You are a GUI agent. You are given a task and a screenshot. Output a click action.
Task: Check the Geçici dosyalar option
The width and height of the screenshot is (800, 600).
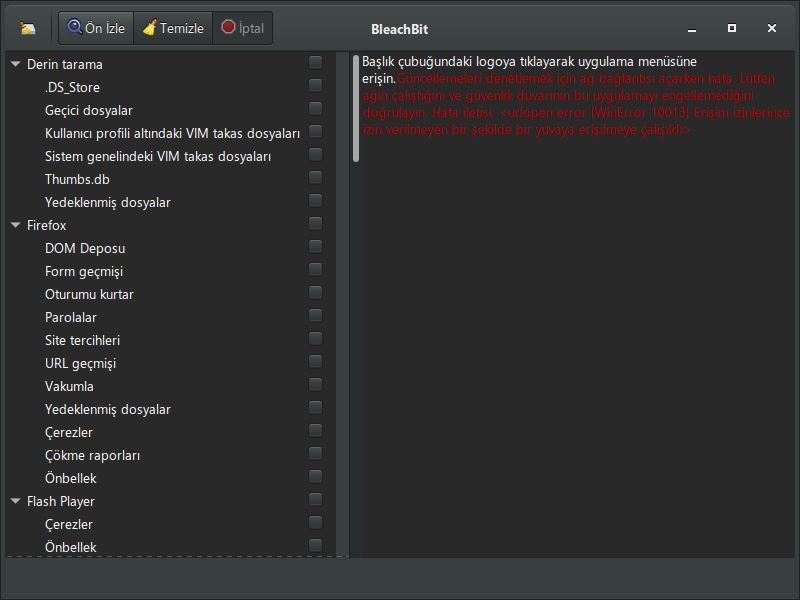315,108
